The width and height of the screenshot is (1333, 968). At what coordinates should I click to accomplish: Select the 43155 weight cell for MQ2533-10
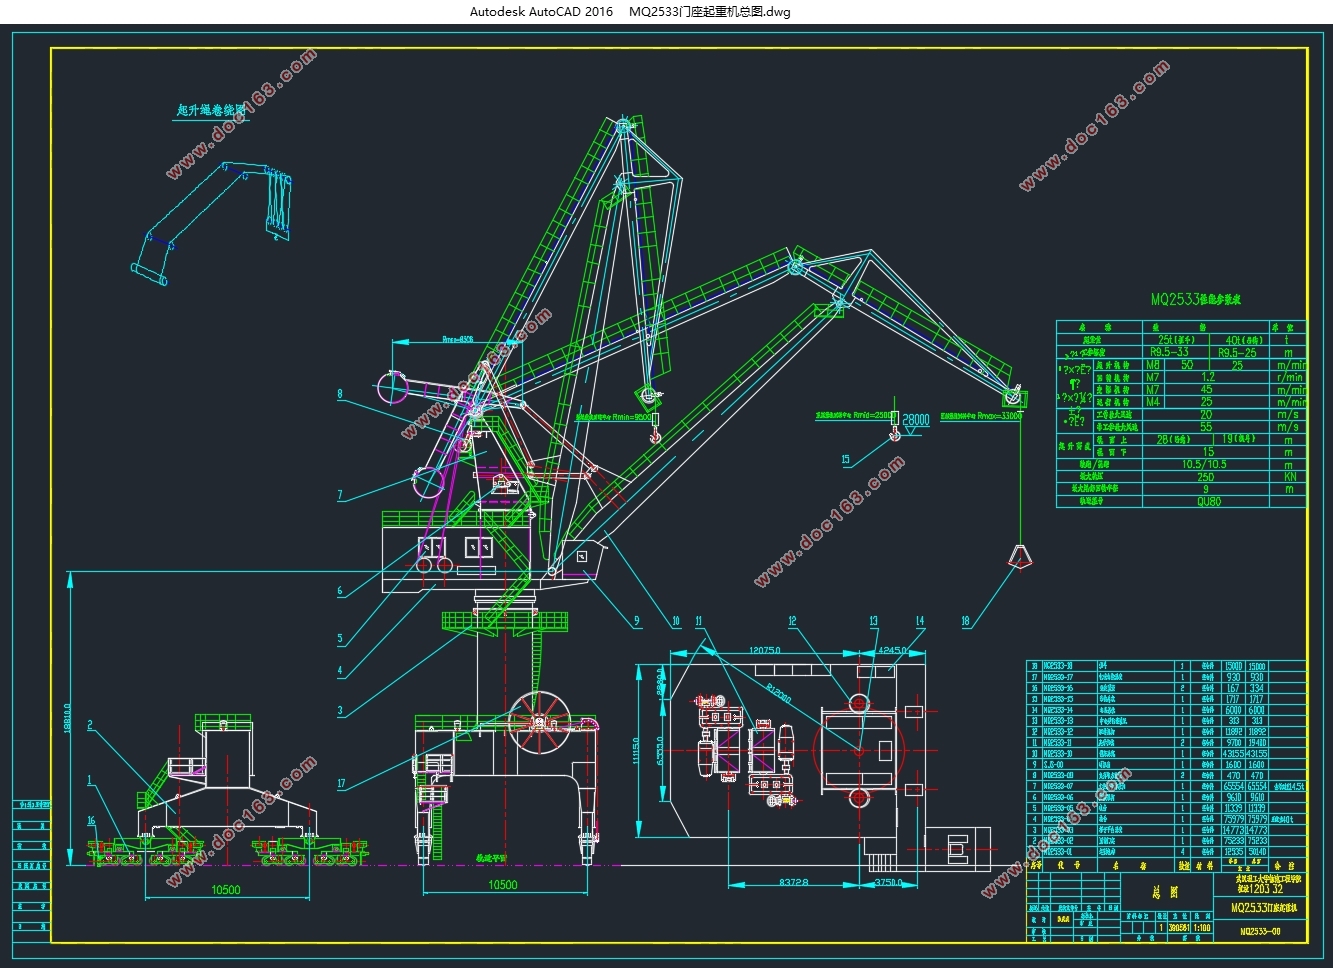pos(1234,753)
